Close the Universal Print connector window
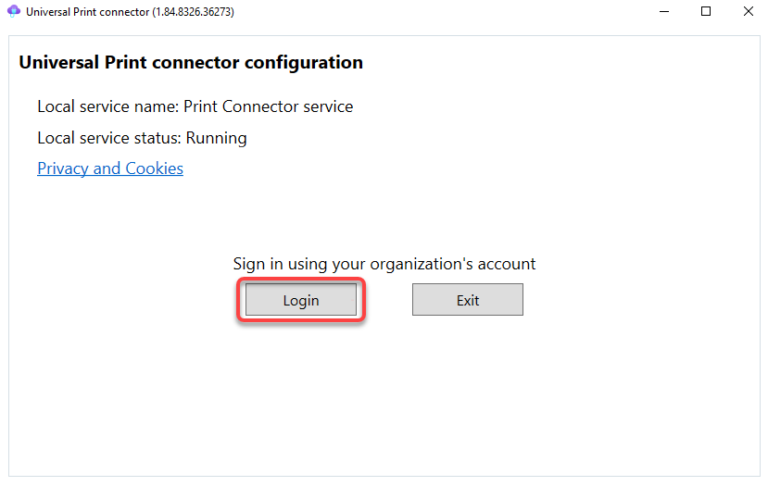Viewport: 768px width, 486px height. point(748,11)
